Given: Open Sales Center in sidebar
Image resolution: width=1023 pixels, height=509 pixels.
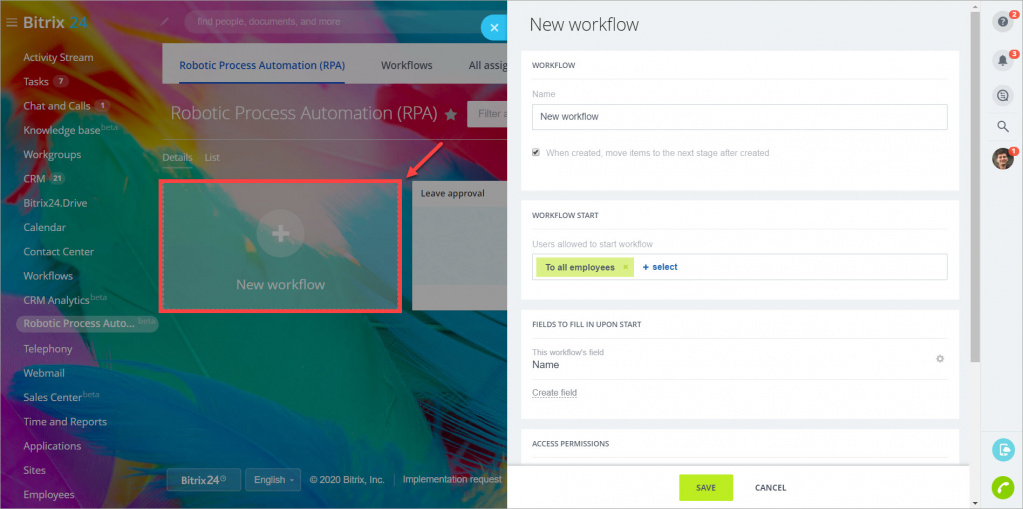Looking at the screenshot, I should pos(52,397).
